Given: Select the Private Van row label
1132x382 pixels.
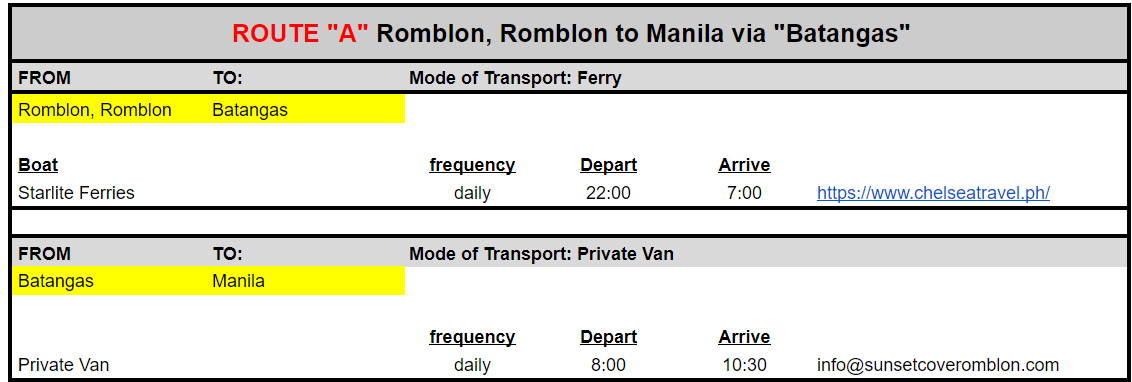Looking at the screenshot, I should (64, 365).
